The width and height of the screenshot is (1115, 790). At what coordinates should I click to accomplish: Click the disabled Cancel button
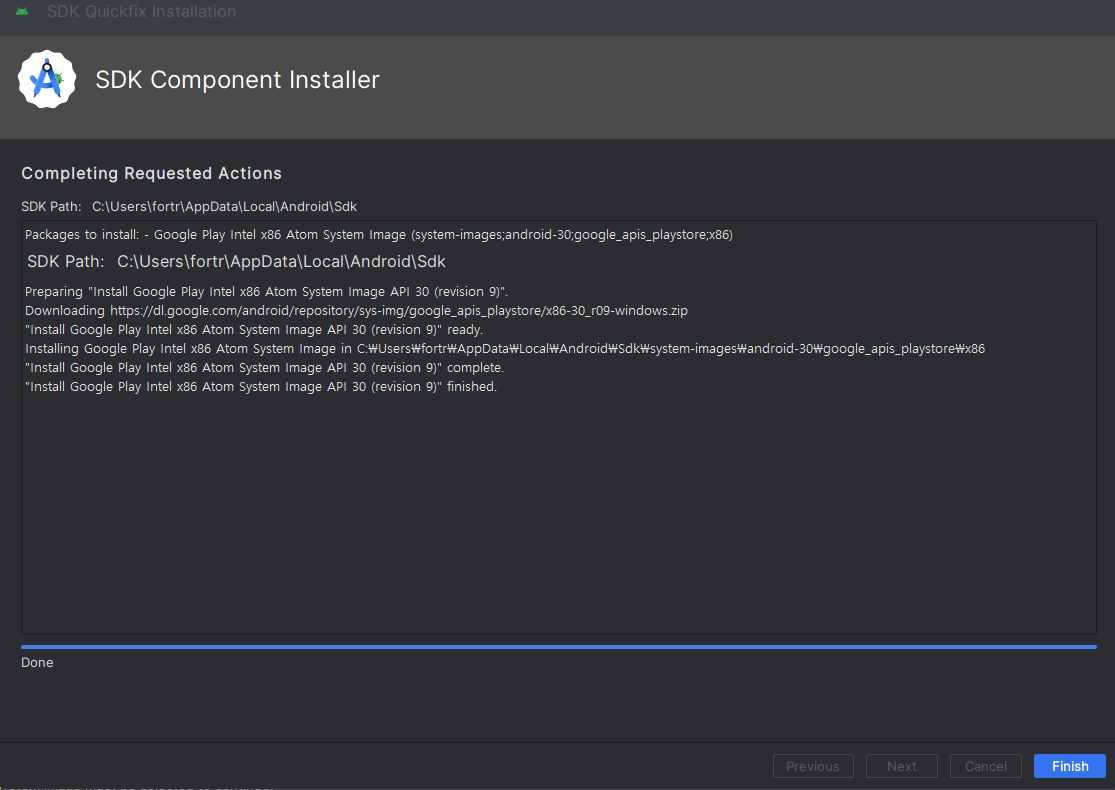click(986, 766)
